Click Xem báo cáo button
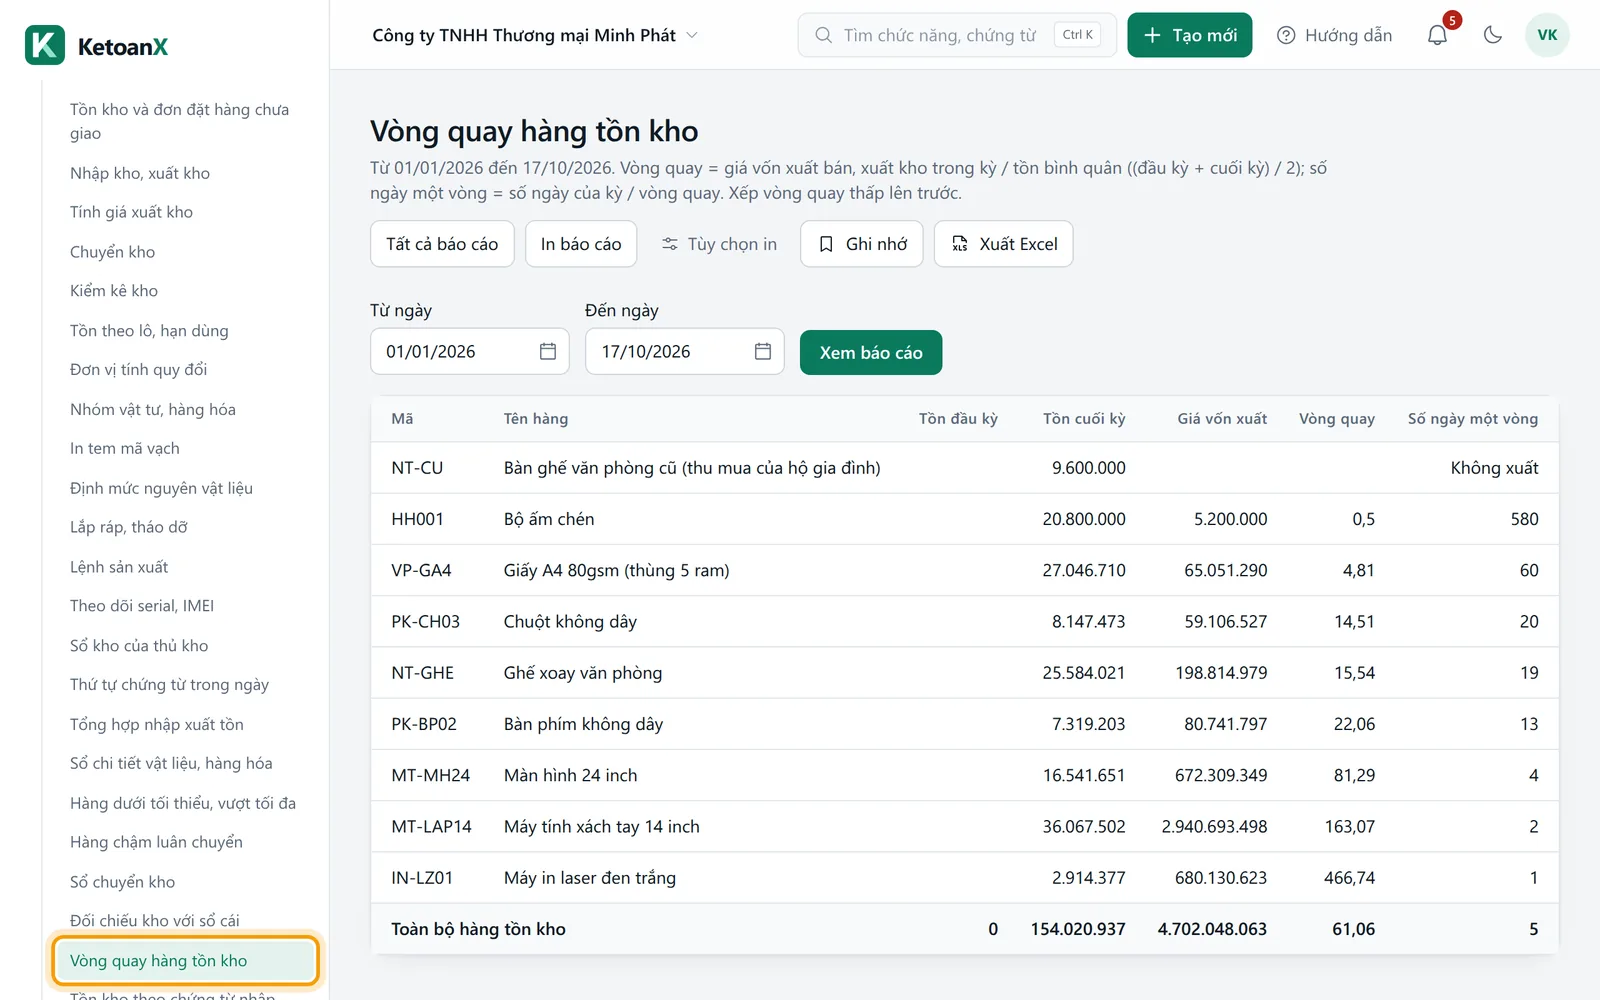 point(871,352)
